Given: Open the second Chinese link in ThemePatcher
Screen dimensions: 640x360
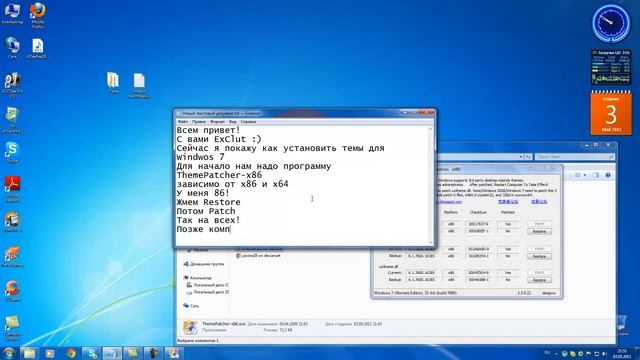Looking at the screenshot, I should (539, 202).
